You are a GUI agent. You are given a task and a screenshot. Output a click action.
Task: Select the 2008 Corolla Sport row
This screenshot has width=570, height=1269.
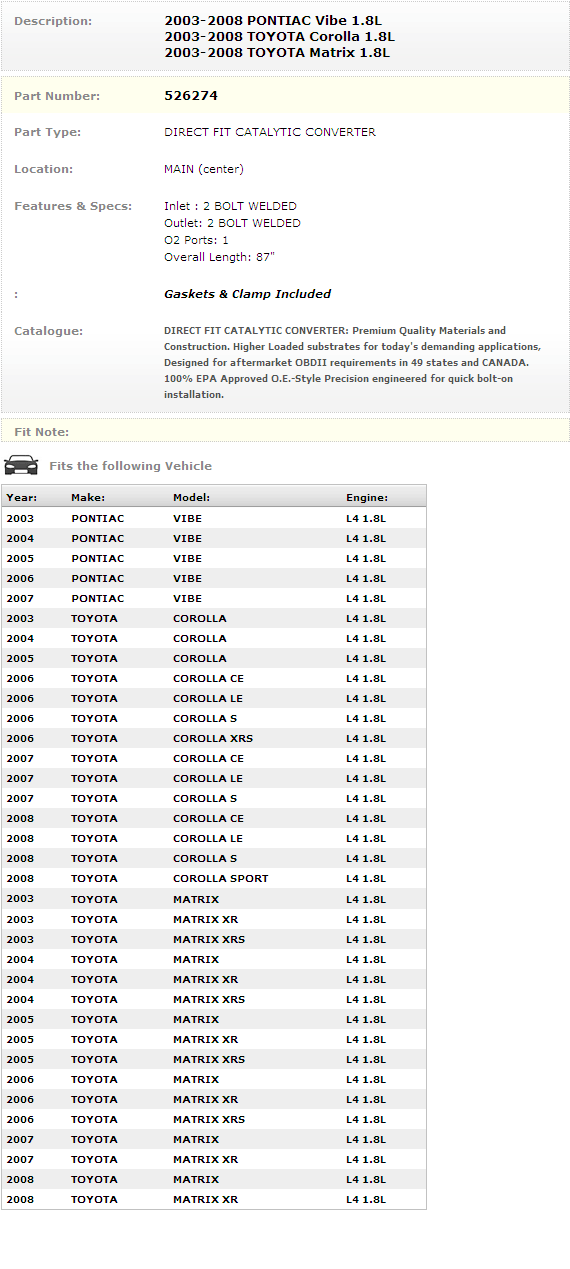(x=214, y=879)
